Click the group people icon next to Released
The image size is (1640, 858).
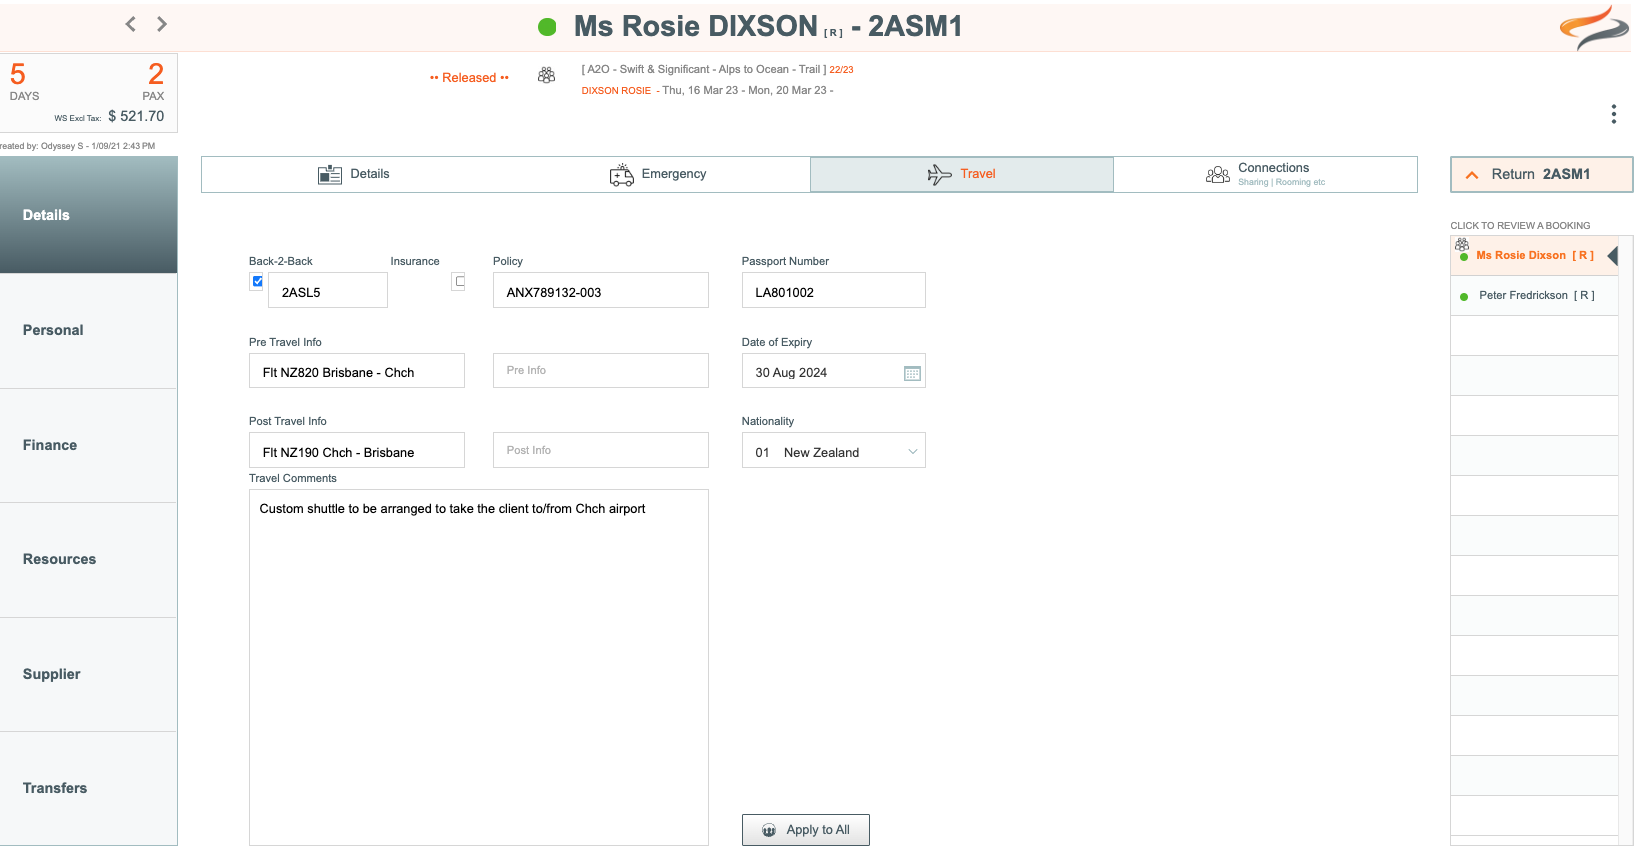(x=546, y=76)
